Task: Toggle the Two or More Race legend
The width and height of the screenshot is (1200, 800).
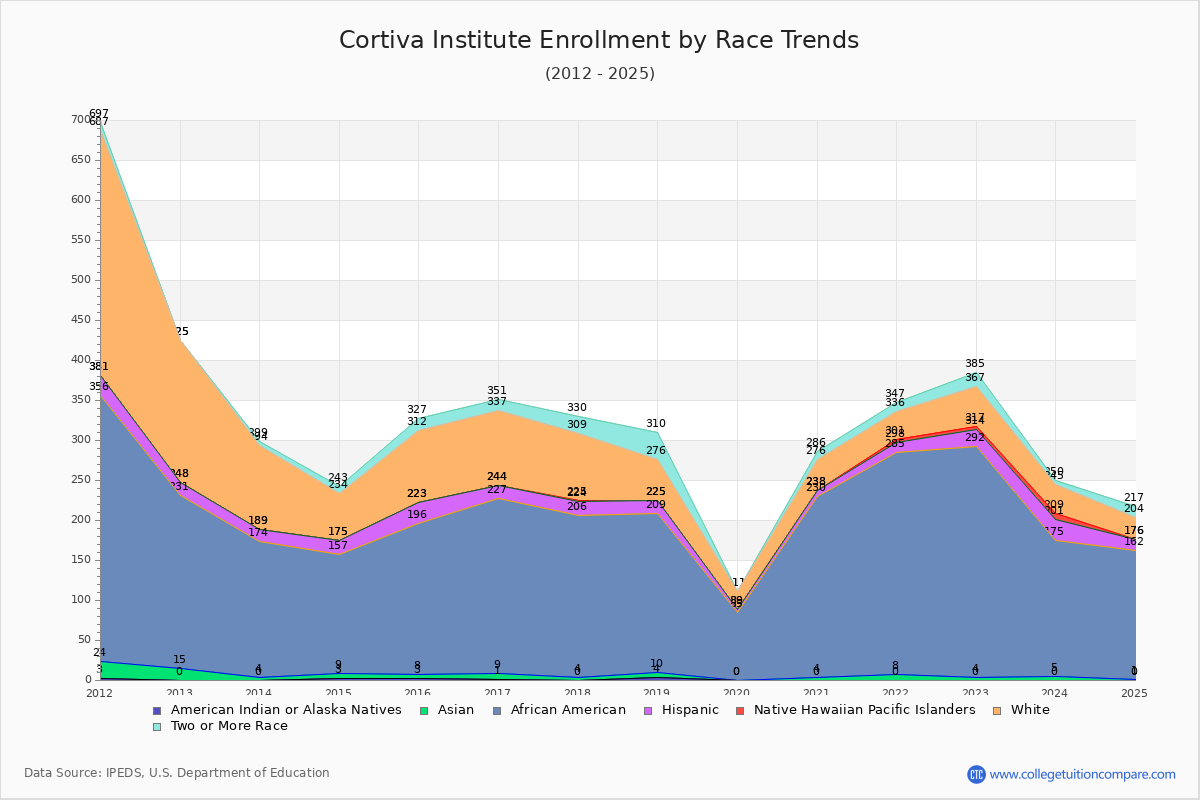Action: click(220, 726)
